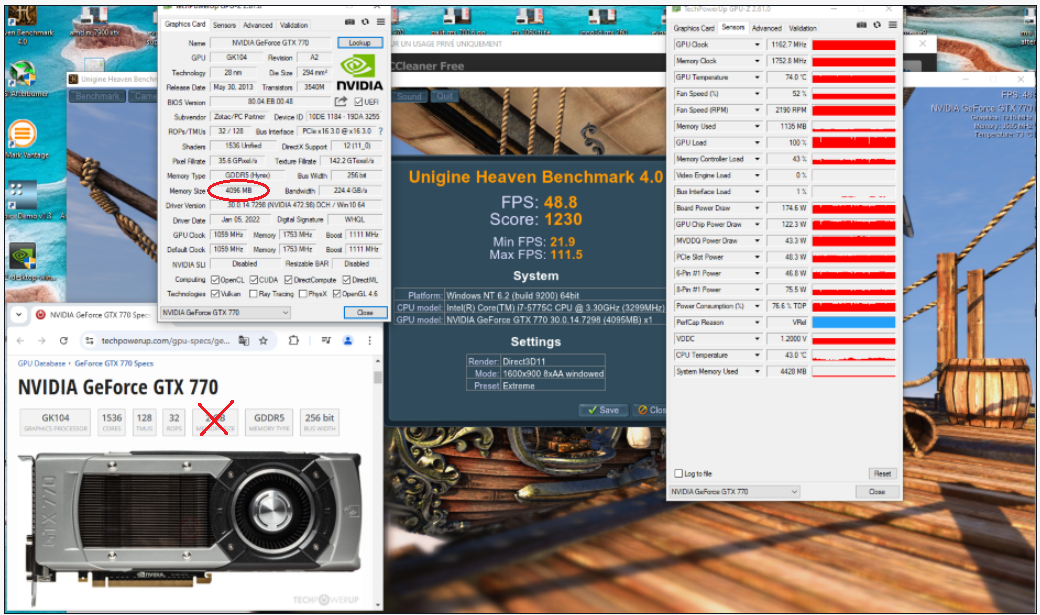Image resolution: width=1040 pixels, height=615 pixels.
Task: Click screenshot camera icon in GPU-Z Sensors window
Action: pos(862,25)
